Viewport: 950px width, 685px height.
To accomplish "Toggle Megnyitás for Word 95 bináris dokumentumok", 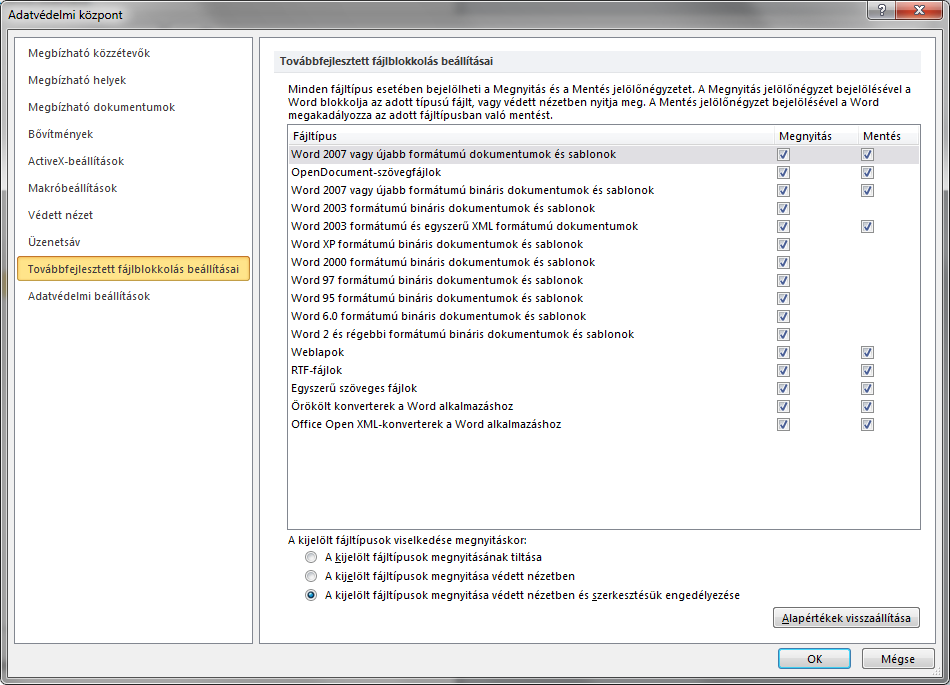I will 783,299.
